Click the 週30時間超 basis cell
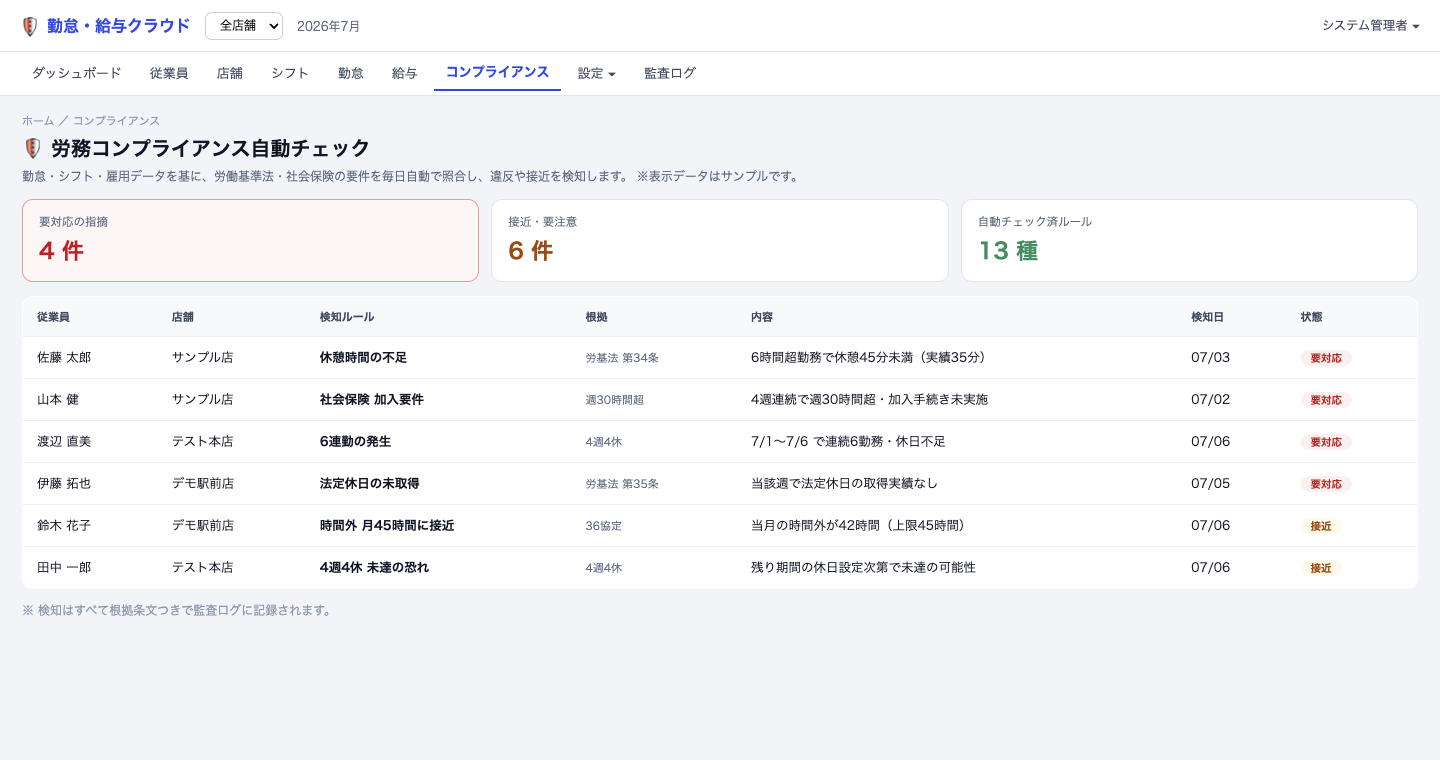 coord(615,400)
